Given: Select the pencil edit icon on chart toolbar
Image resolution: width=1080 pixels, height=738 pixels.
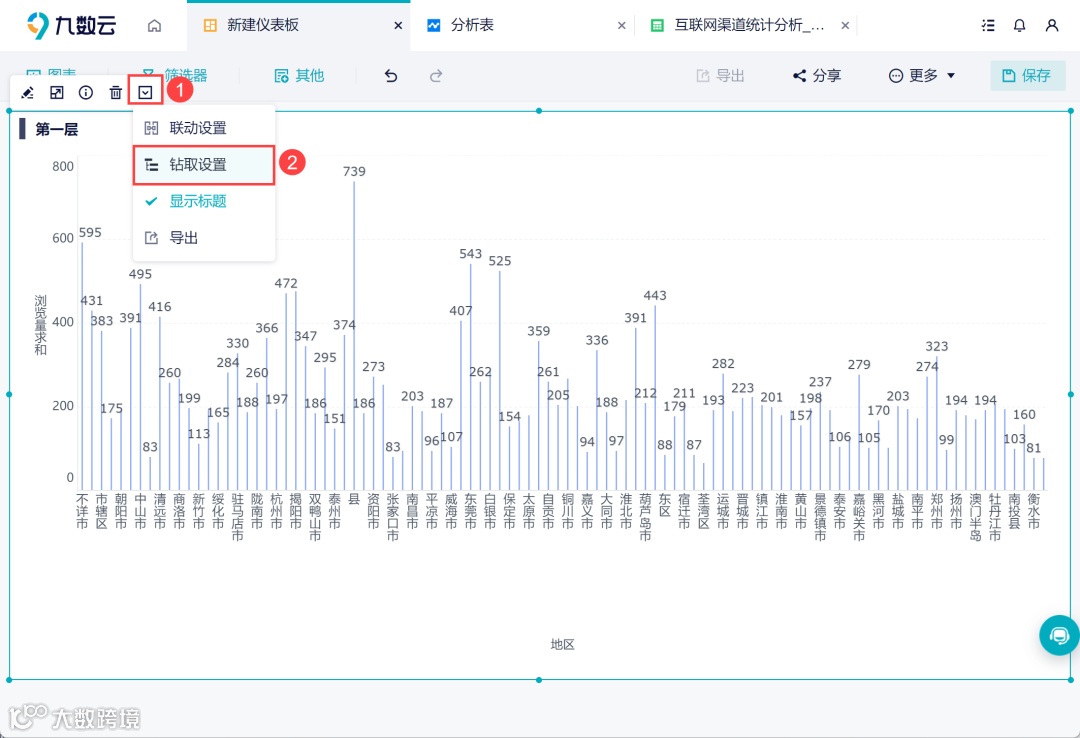Looking at the screenshot, I should click(x=27, y=91).
